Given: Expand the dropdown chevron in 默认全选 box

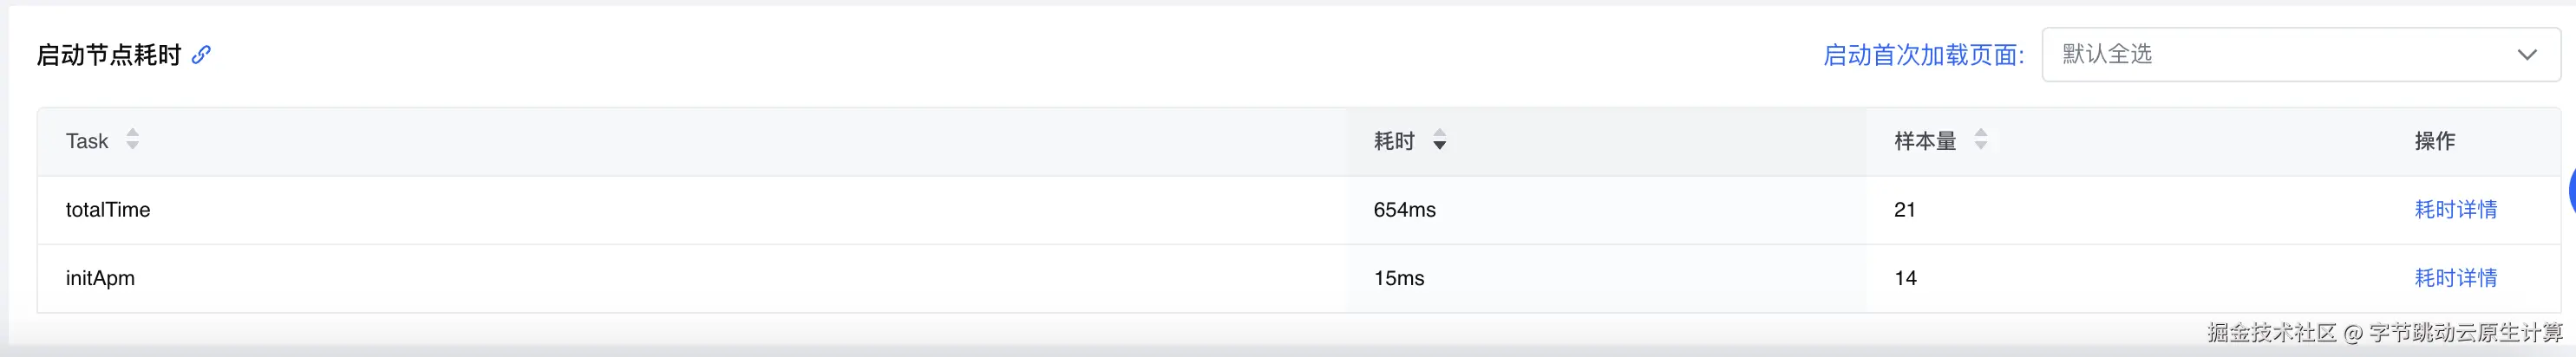Looking at the screenshot, I should [2527, 55].
